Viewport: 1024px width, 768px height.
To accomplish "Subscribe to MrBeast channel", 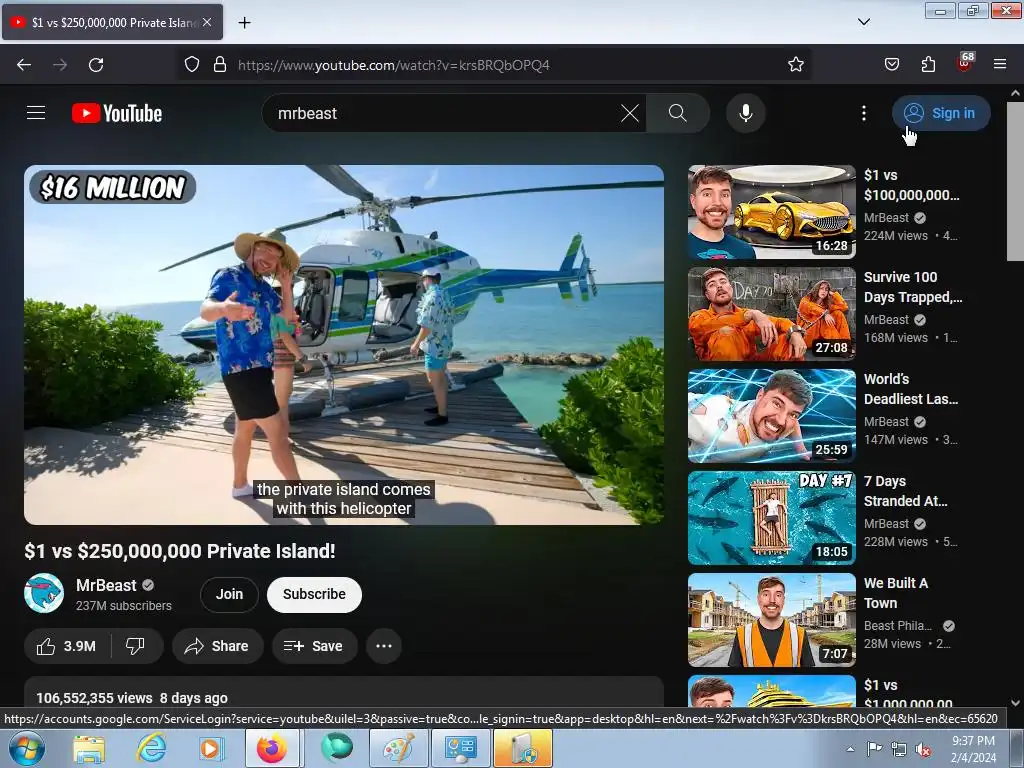I will click(314, 594).
